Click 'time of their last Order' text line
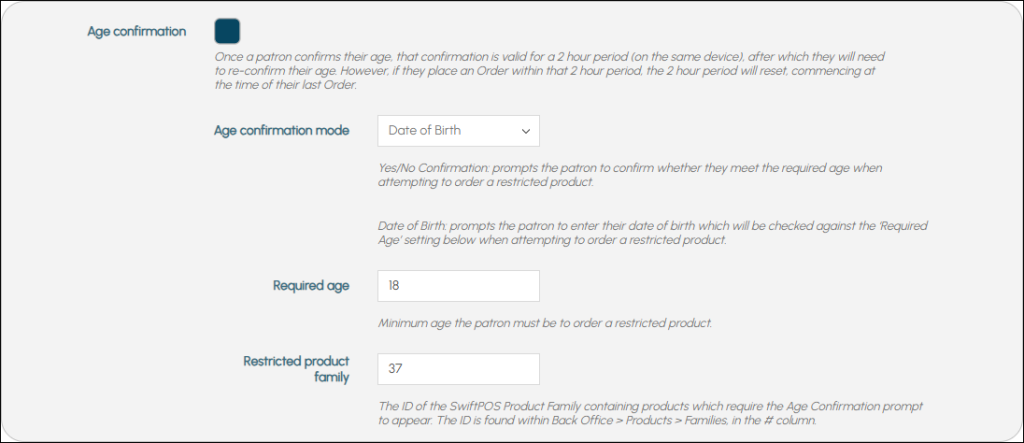The height and width of the screenshot is (443, 1024). coord(286,86)
